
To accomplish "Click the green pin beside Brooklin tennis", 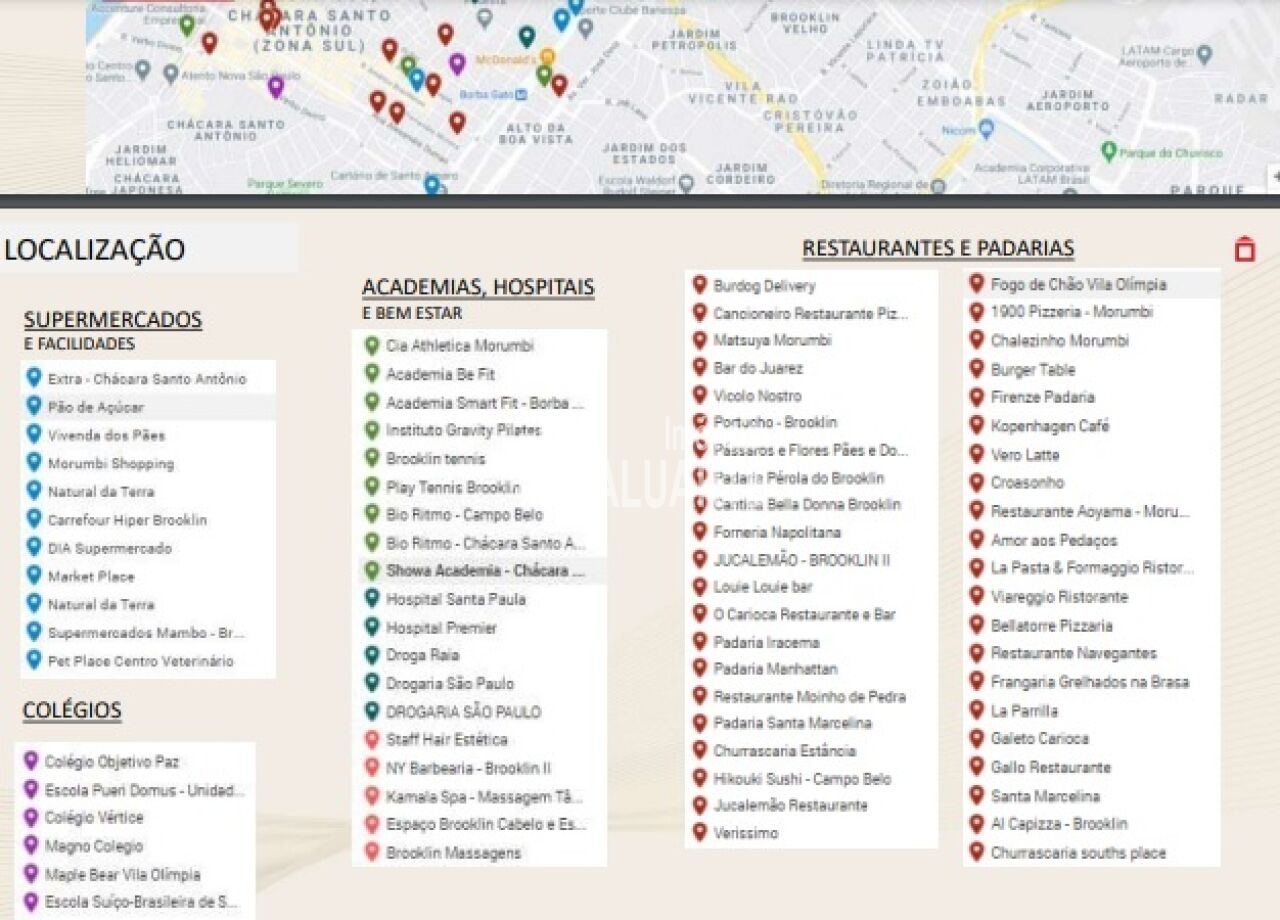I will click(372, 459).
